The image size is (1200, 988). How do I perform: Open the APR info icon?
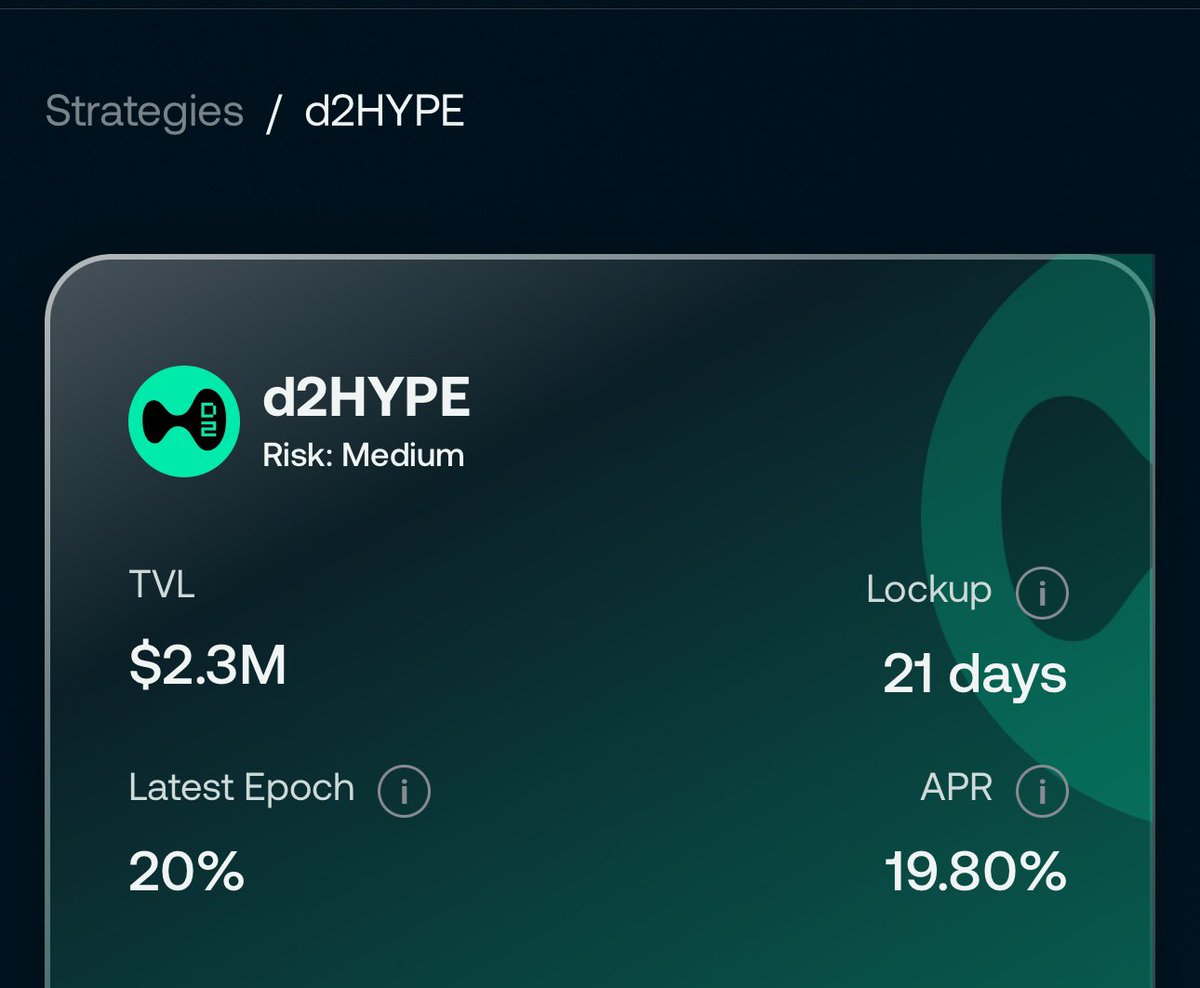(x=1042, y=791)
